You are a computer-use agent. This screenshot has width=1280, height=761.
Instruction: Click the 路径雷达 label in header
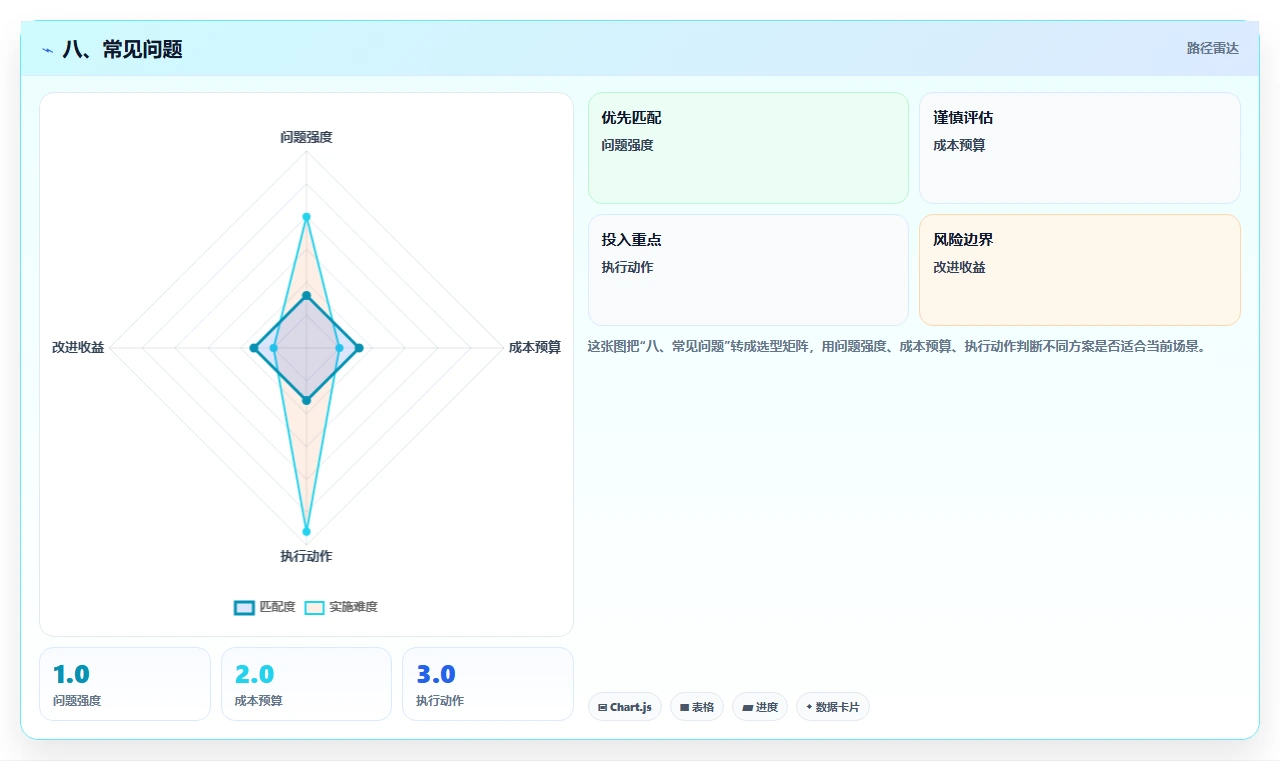click(1213, 48)
